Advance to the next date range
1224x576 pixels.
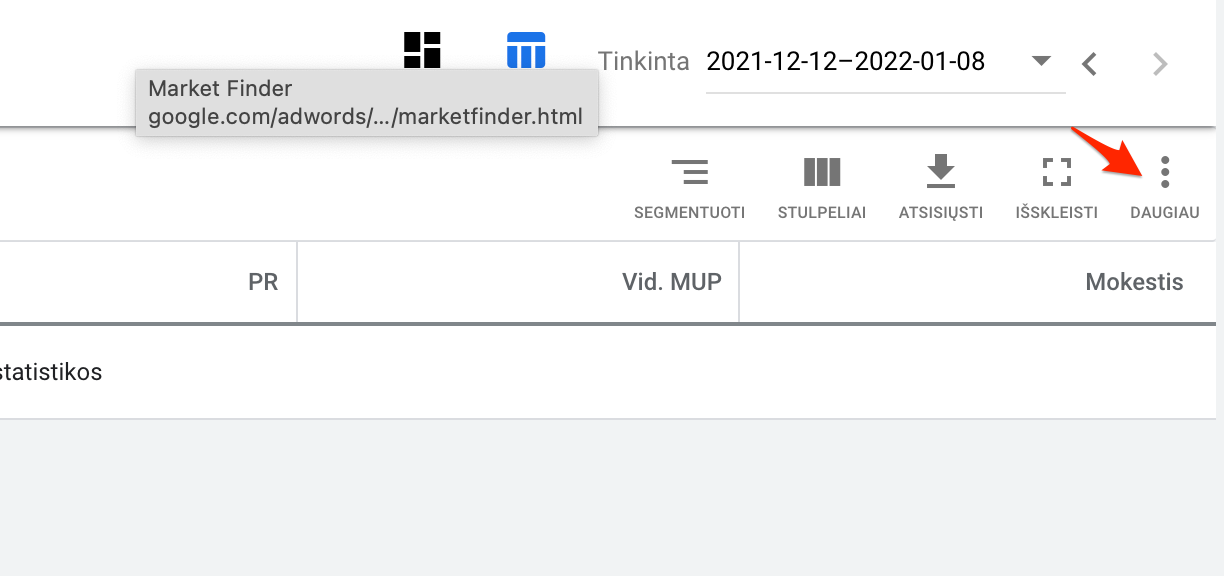(1160, 64)
